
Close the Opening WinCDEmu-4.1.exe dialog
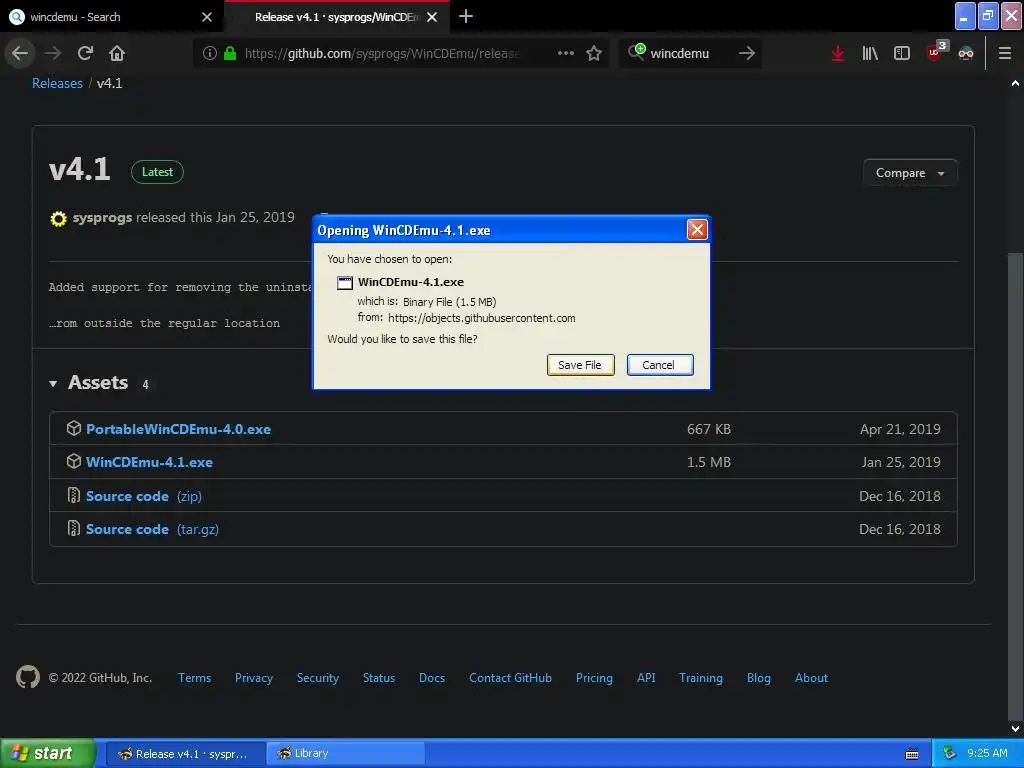pos(697,230)
